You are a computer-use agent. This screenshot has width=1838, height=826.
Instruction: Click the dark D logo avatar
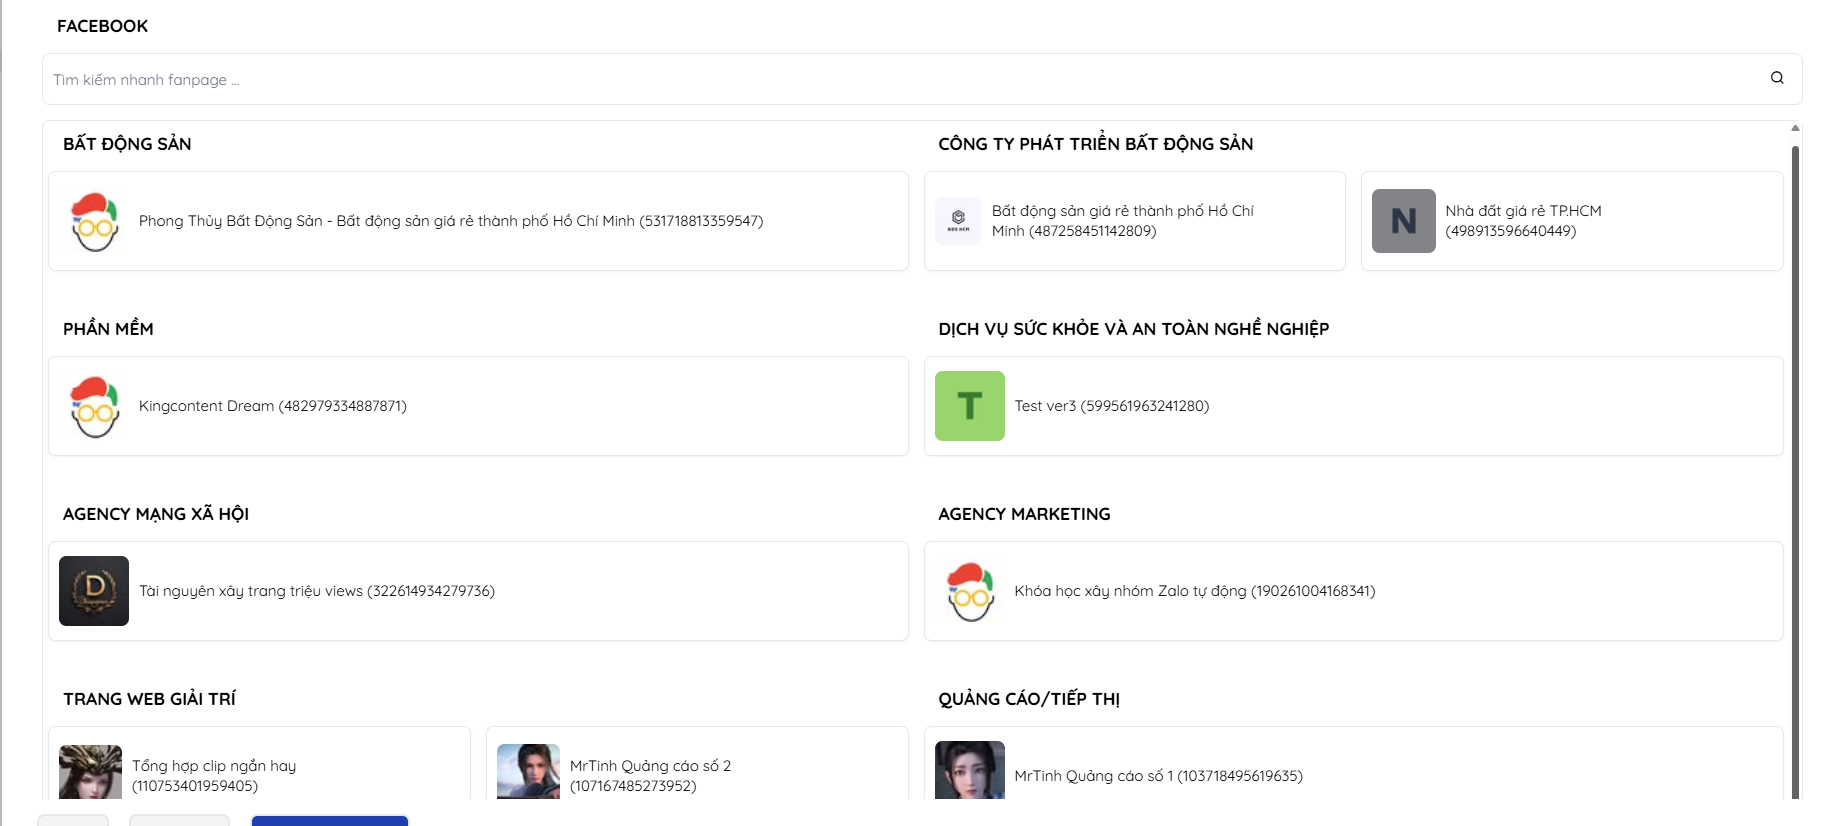click(x=94, y=591)
